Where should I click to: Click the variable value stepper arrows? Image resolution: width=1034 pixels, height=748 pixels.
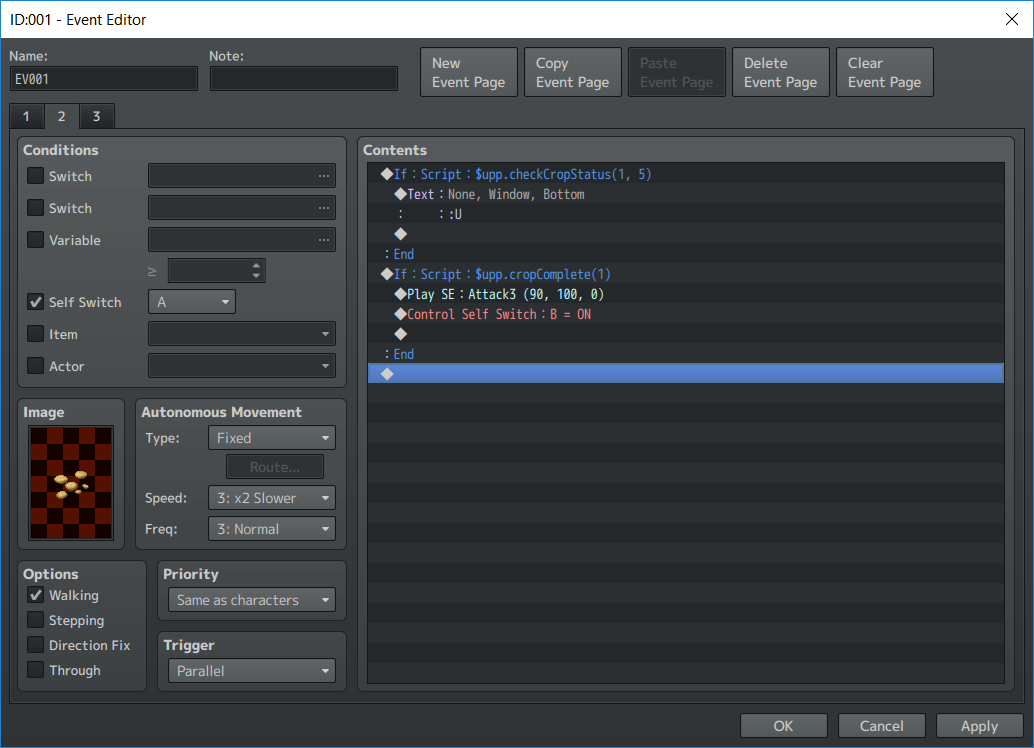click(257, 271)
